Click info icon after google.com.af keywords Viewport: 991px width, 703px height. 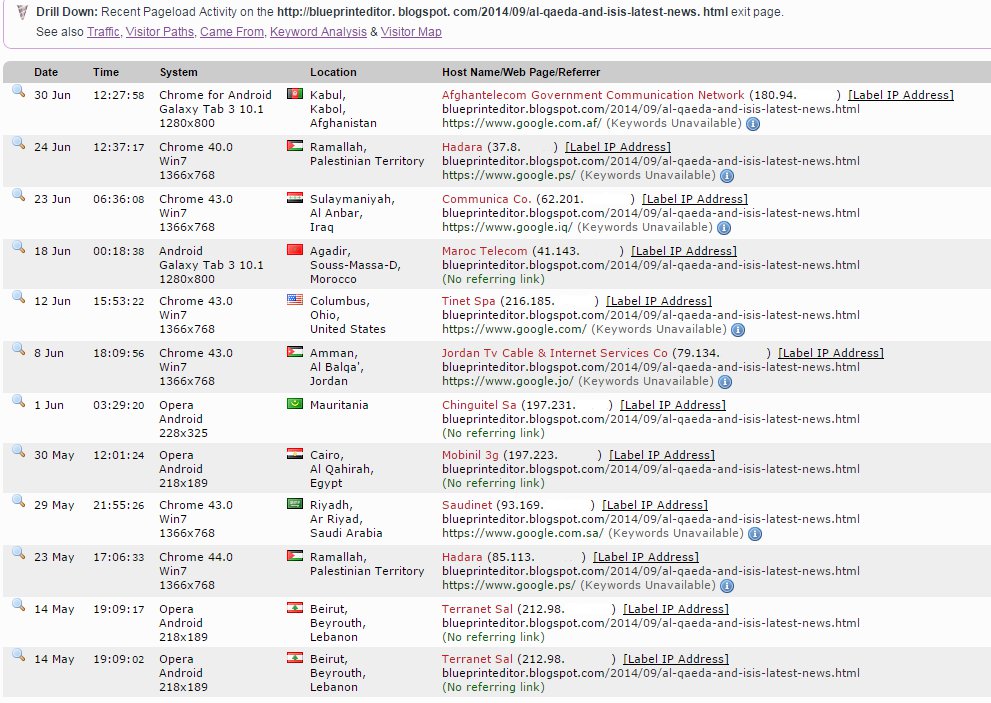click(753, 124)
